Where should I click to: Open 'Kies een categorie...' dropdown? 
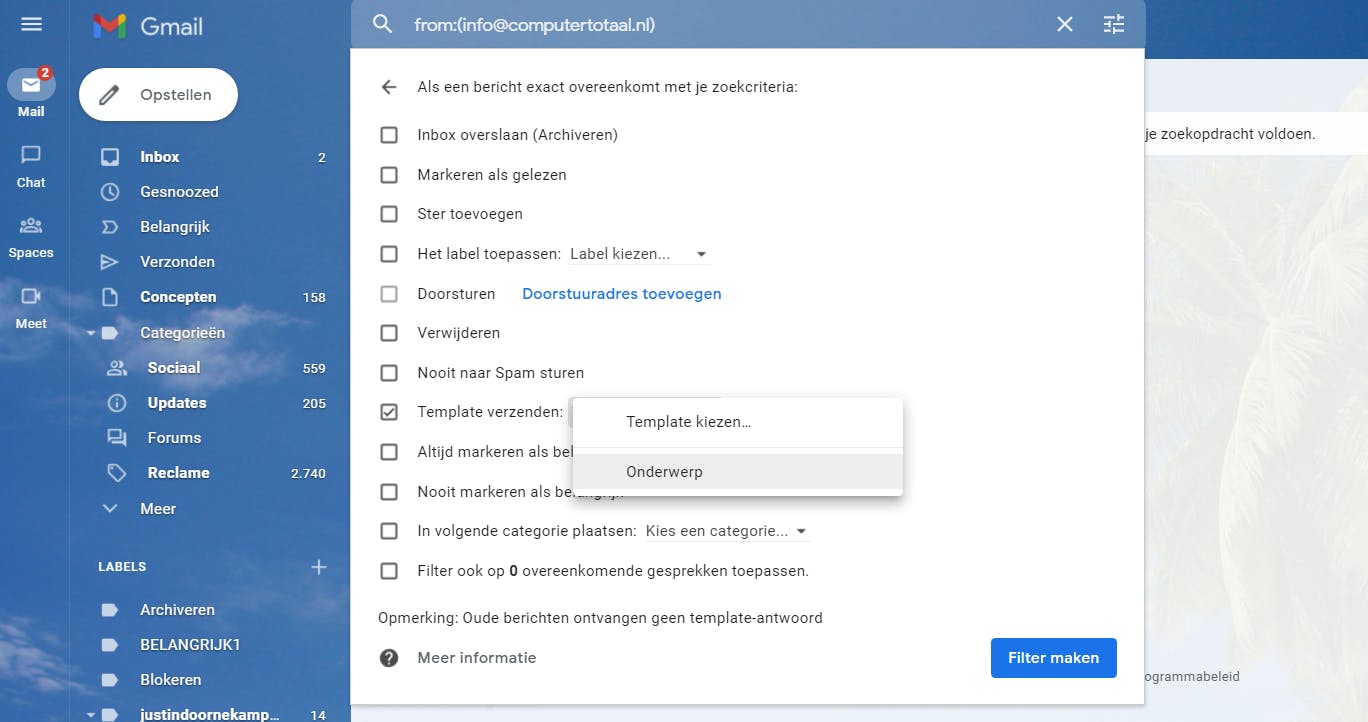(x=726, y=531)
